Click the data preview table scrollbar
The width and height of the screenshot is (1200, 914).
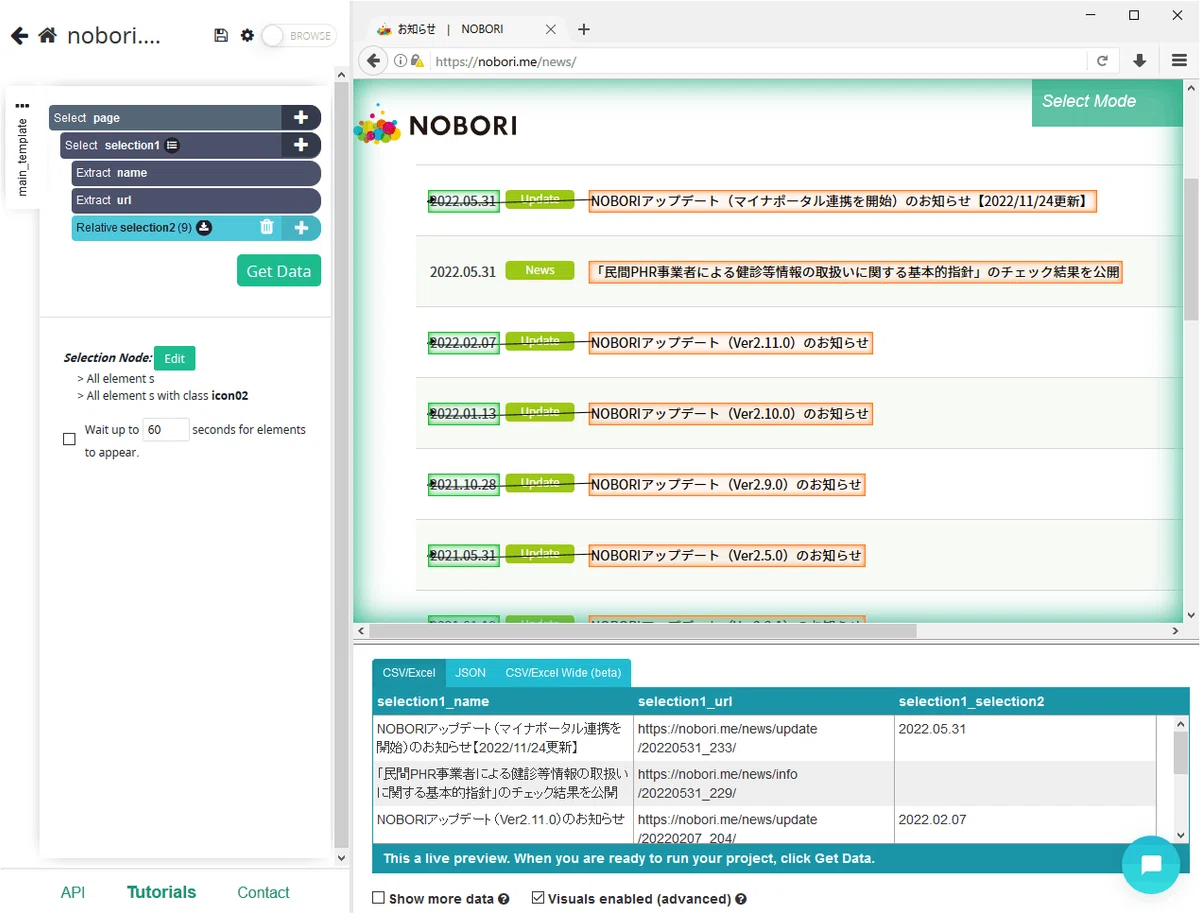(1181, 752)
